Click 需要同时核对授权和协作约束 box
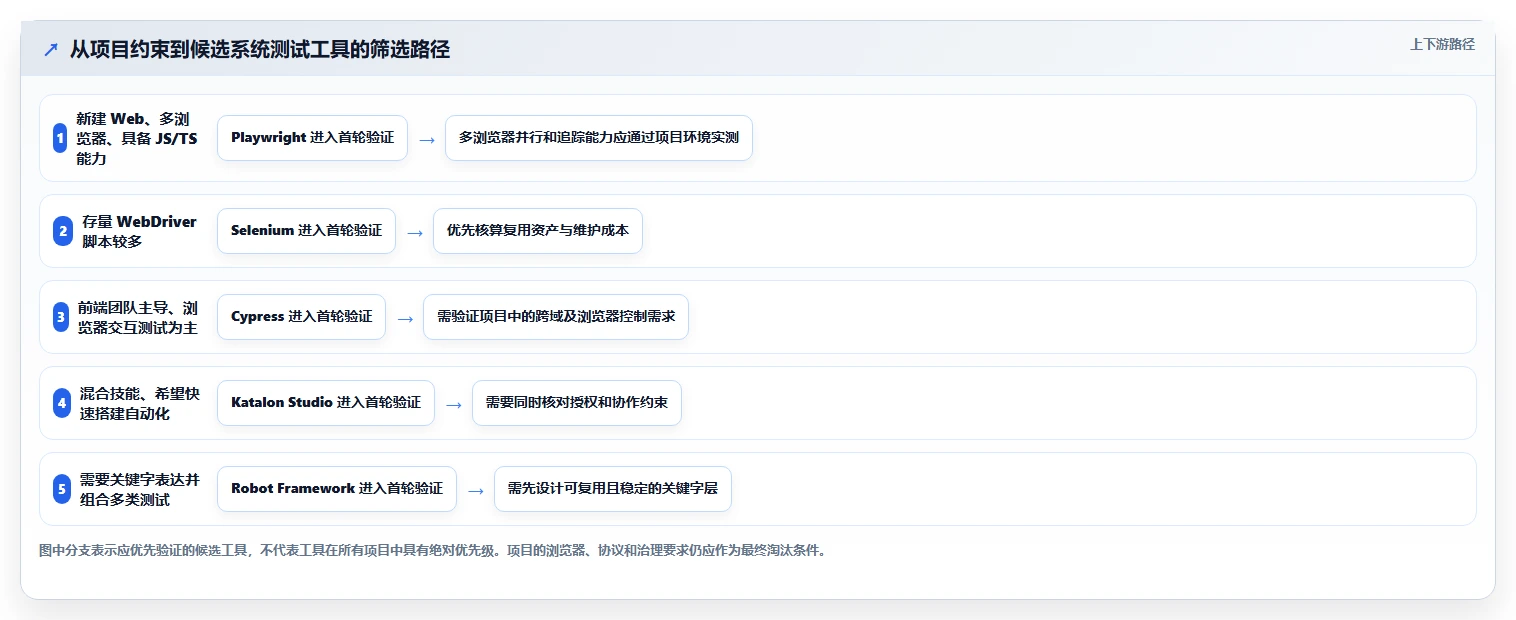This screenshot has height=620, width=1516. pos(577,403)
